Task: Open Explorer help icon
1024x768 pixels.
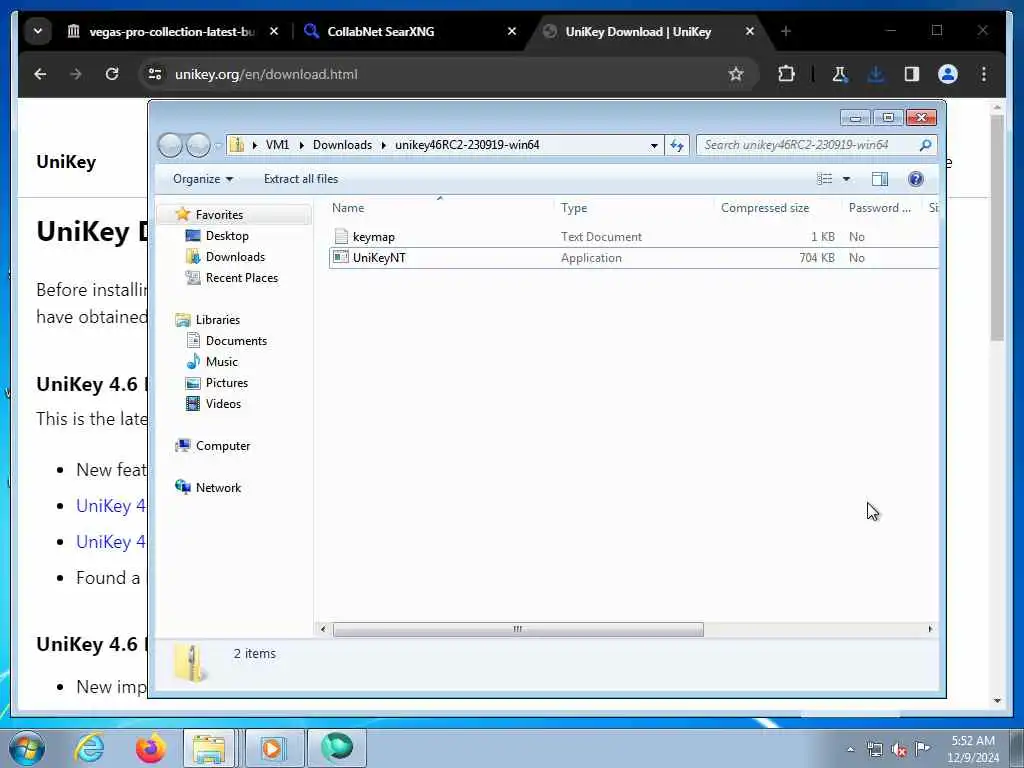Action: 916,179
